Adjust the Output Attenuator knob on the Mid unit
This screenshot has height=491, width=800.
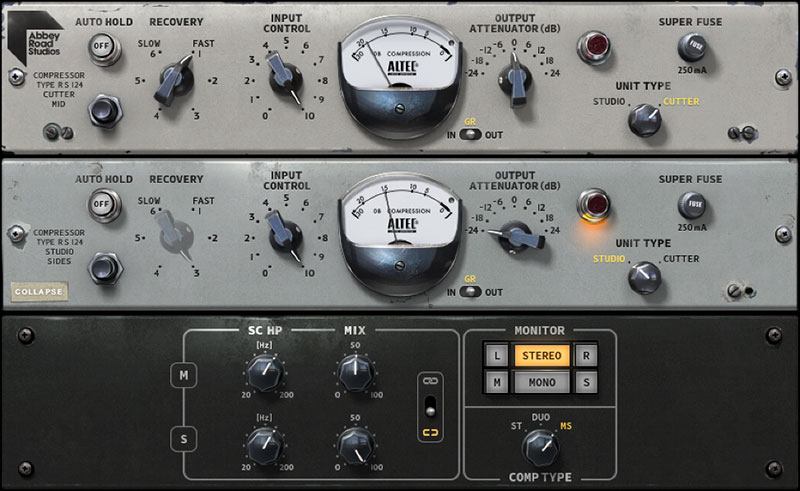coord(515,80)
